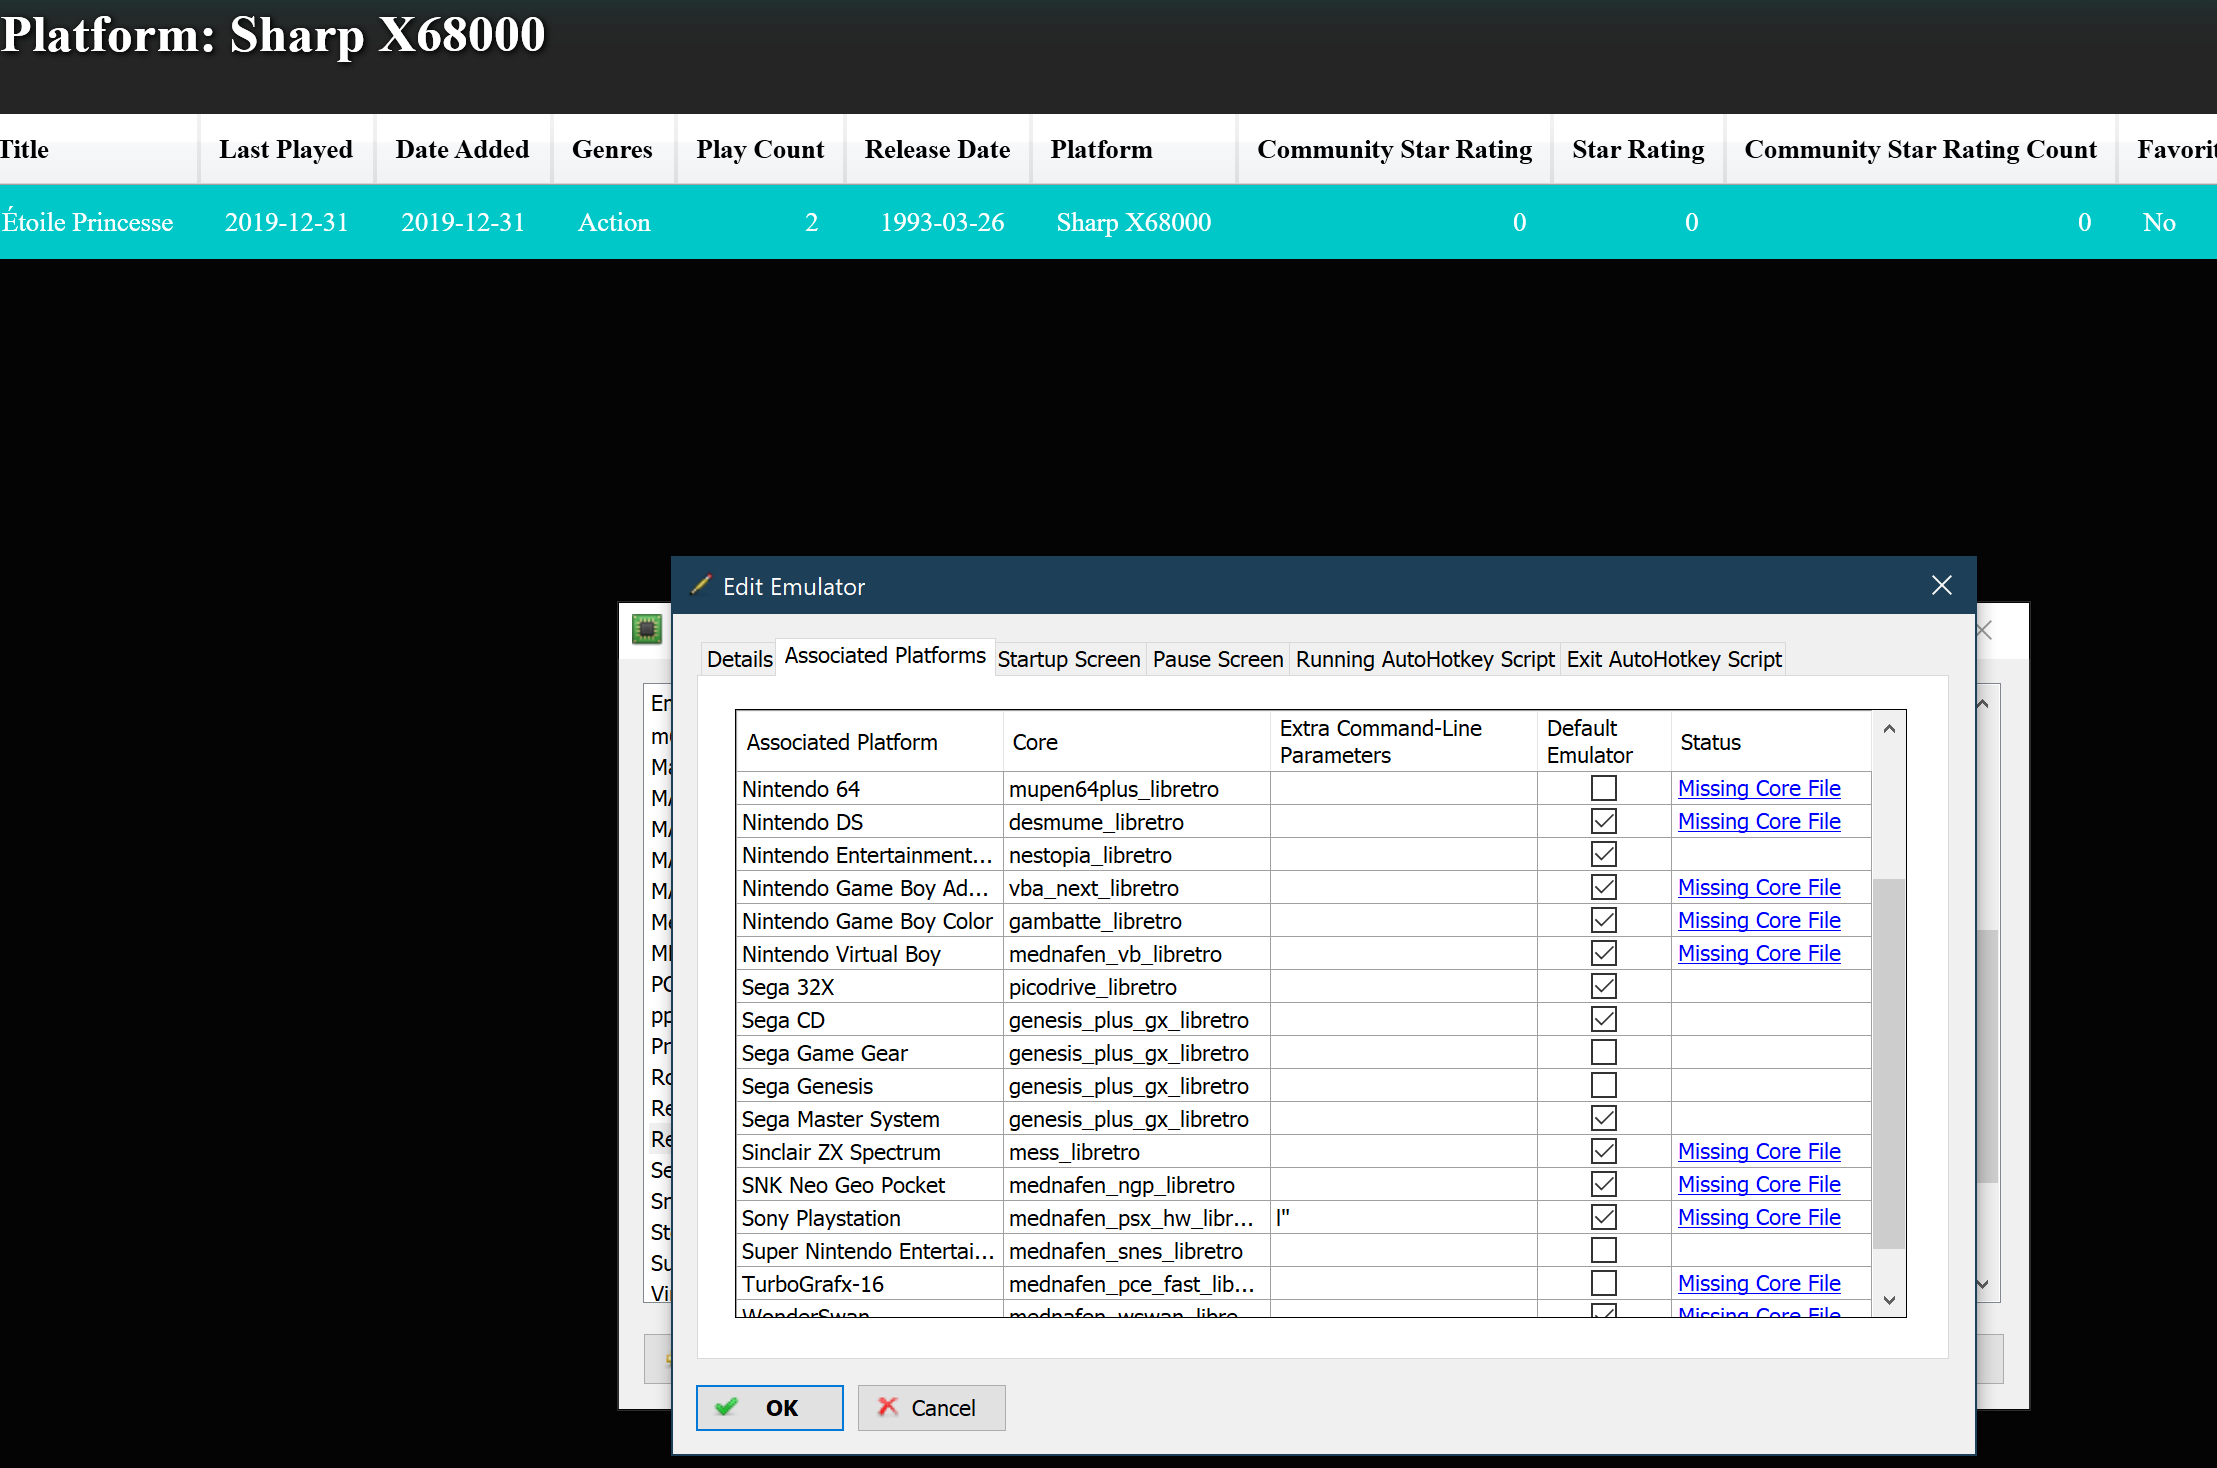Open Missing Core File for Sinclair ZX Spectrum
Screen dimensions: 2217x1468
pos(1759,1151)
